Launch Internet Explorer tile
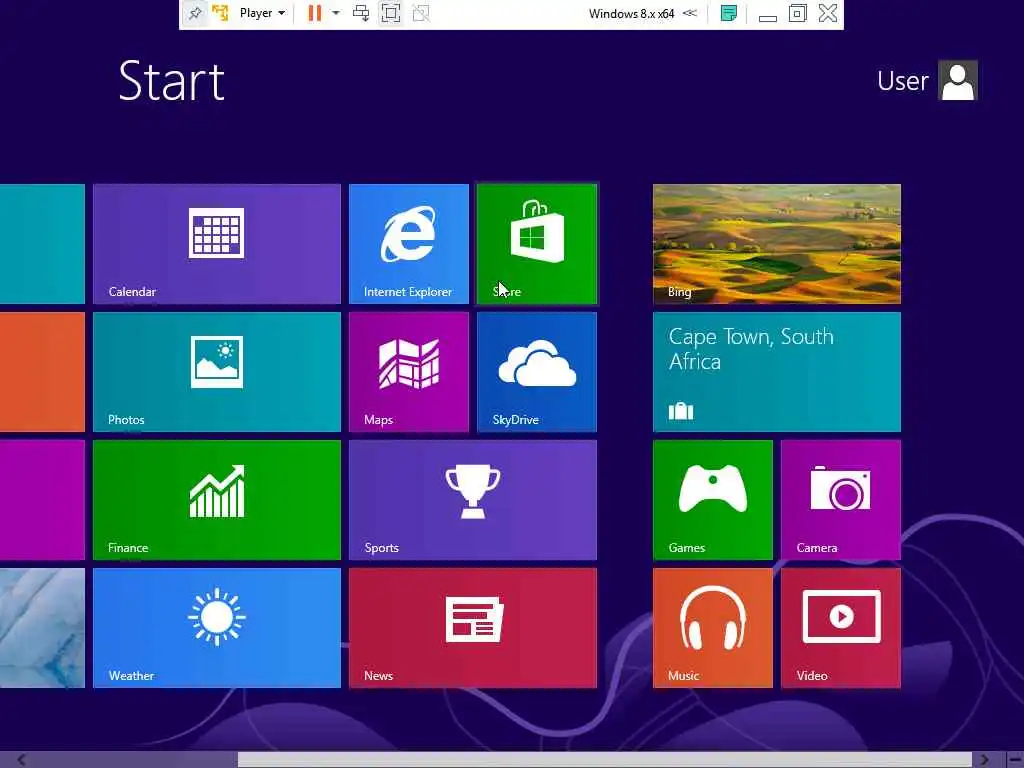 (x=409, y=244)
